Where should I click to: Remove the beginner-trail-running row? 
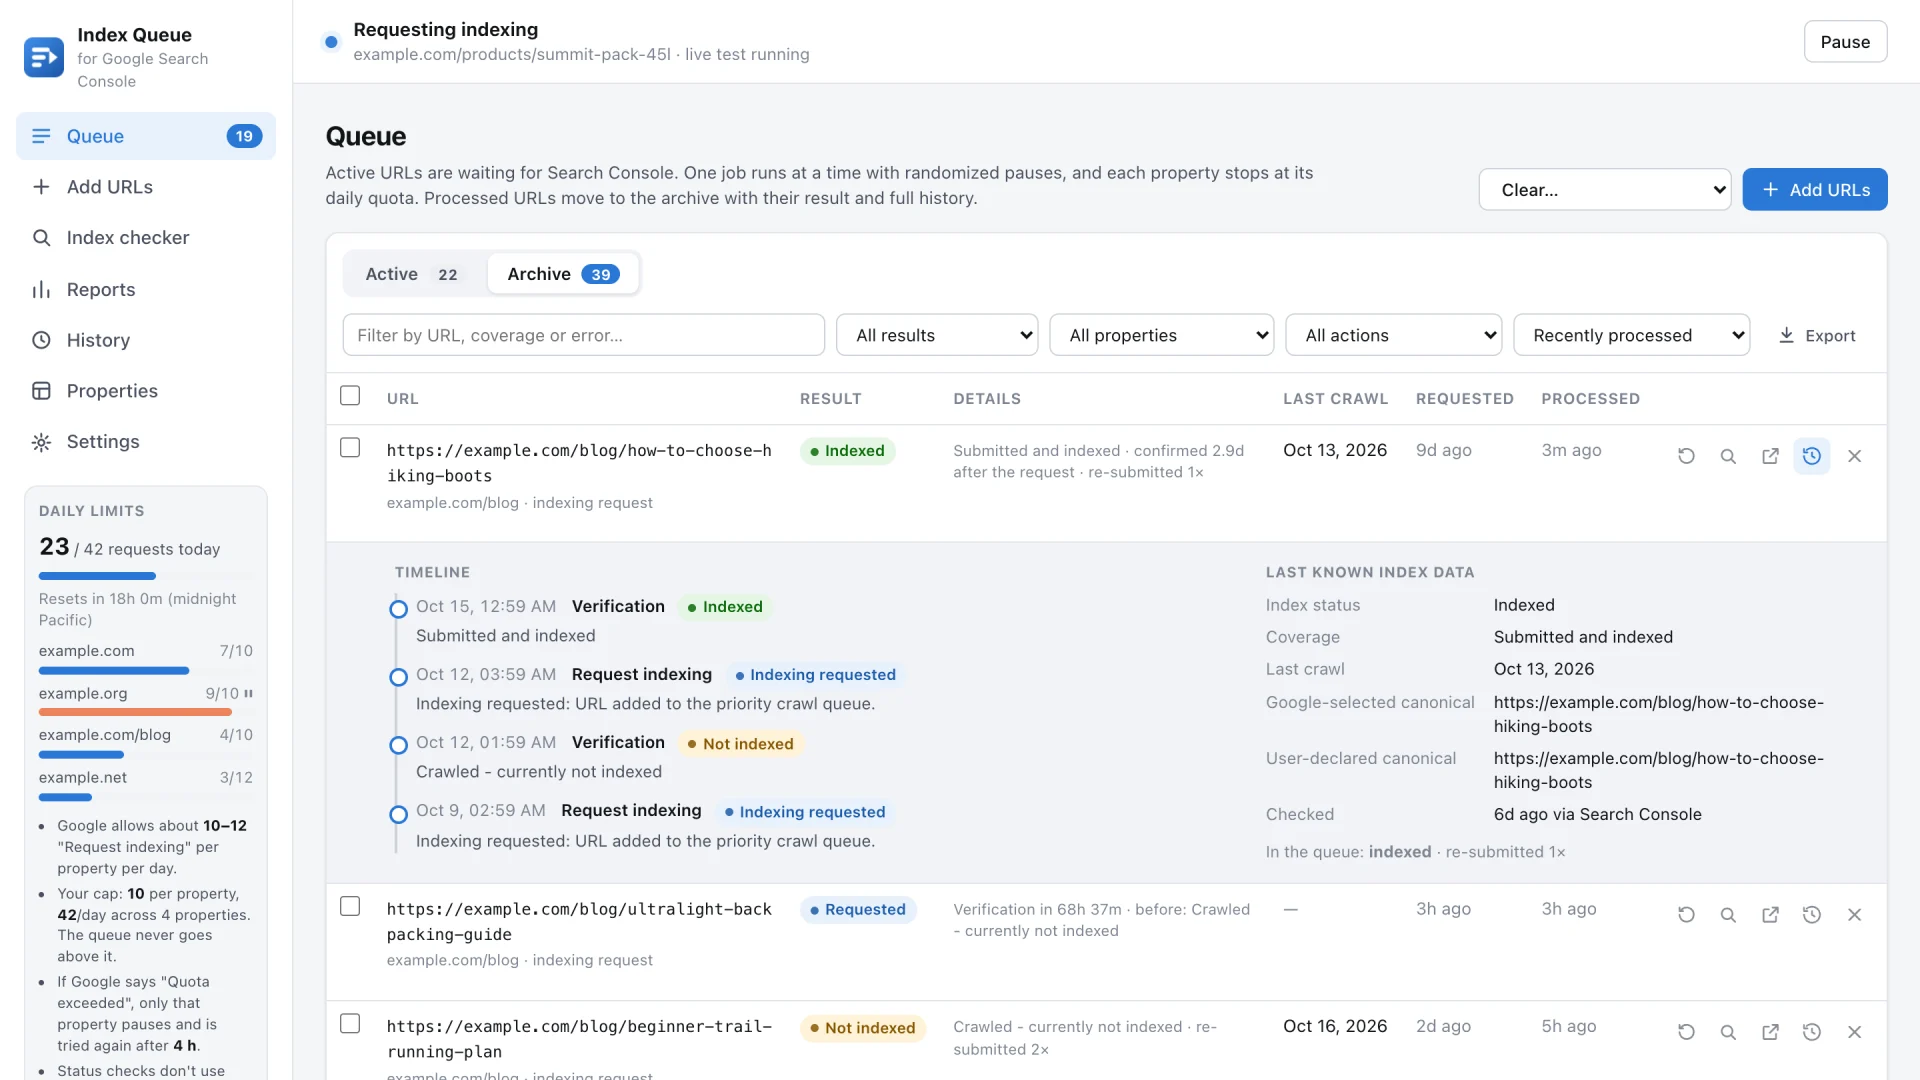coord(1854,1032)
